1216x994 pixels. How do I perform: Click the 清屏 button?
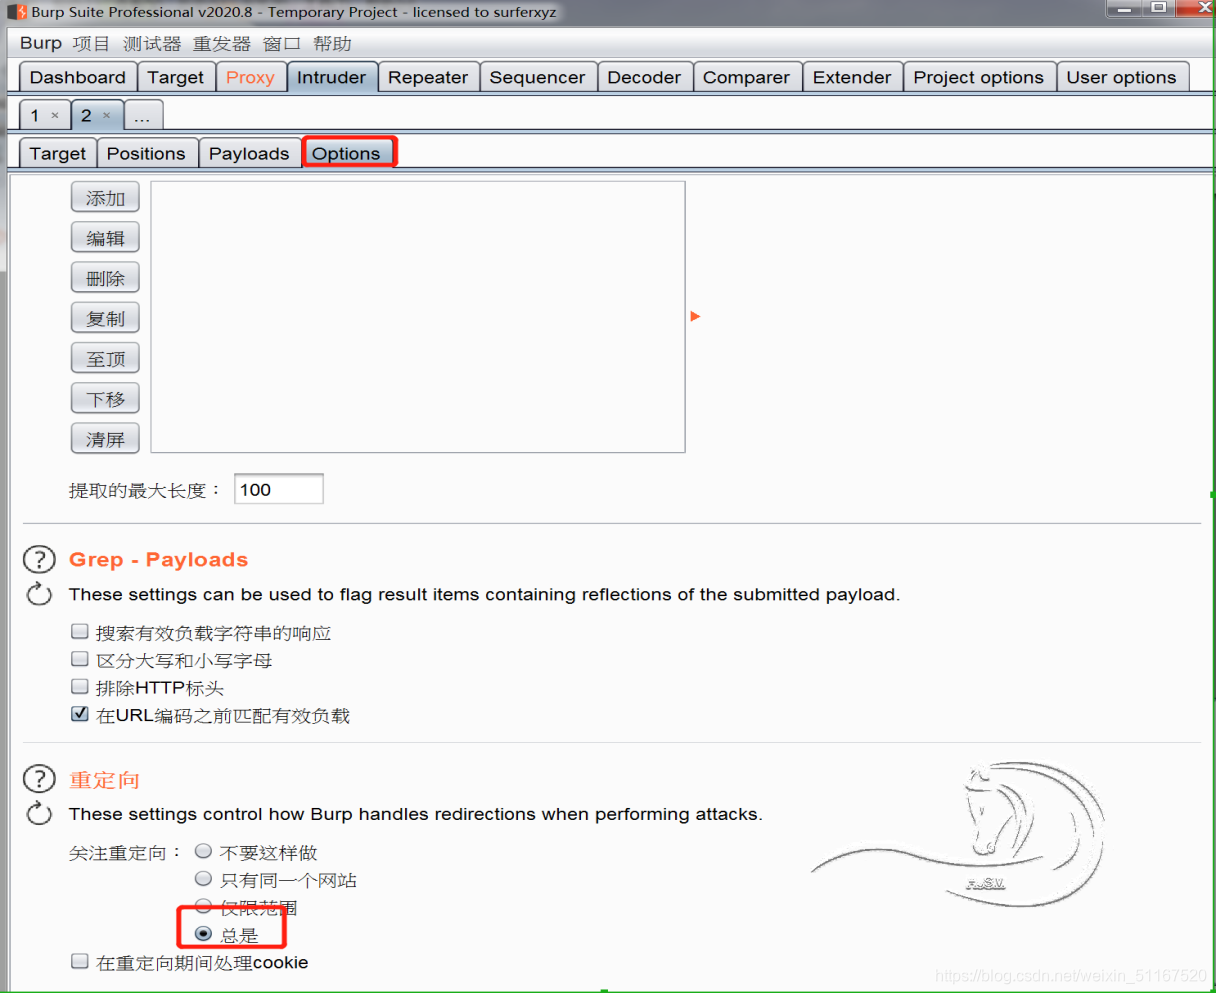pyautogui.click(x=105, y=438)
